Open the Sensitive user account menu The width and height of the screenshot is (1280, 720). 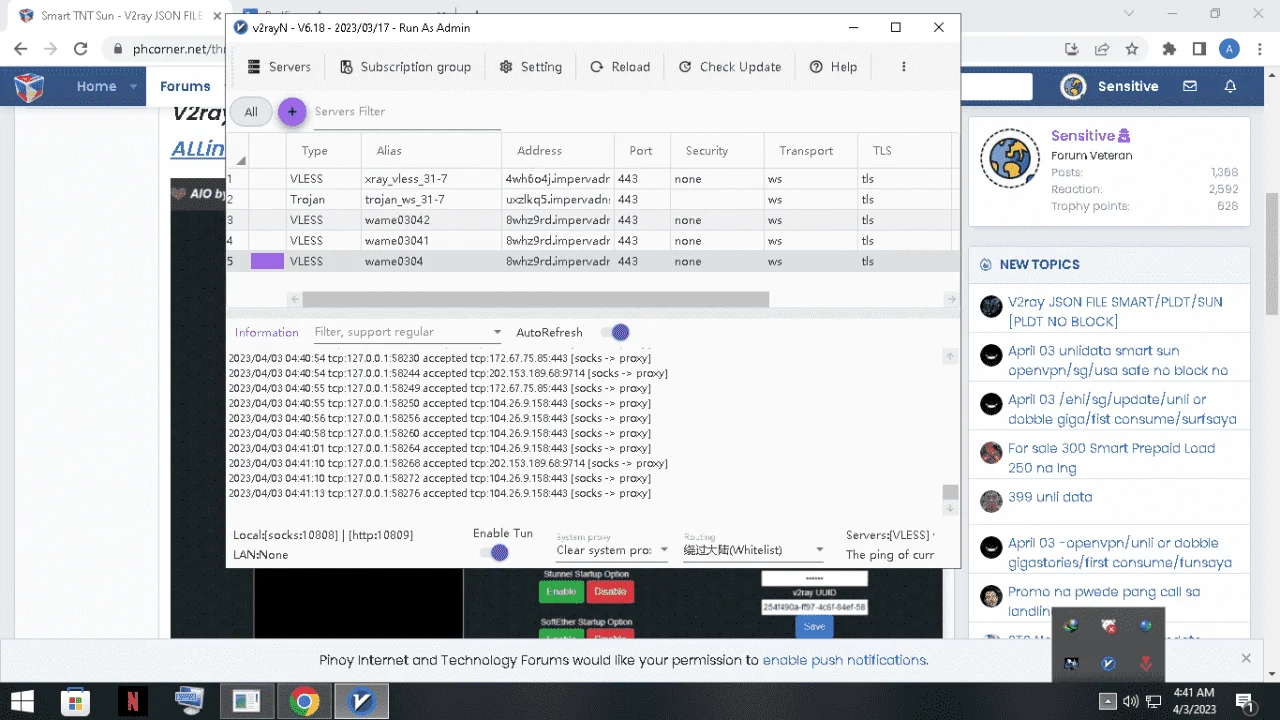coord(1109,86)
